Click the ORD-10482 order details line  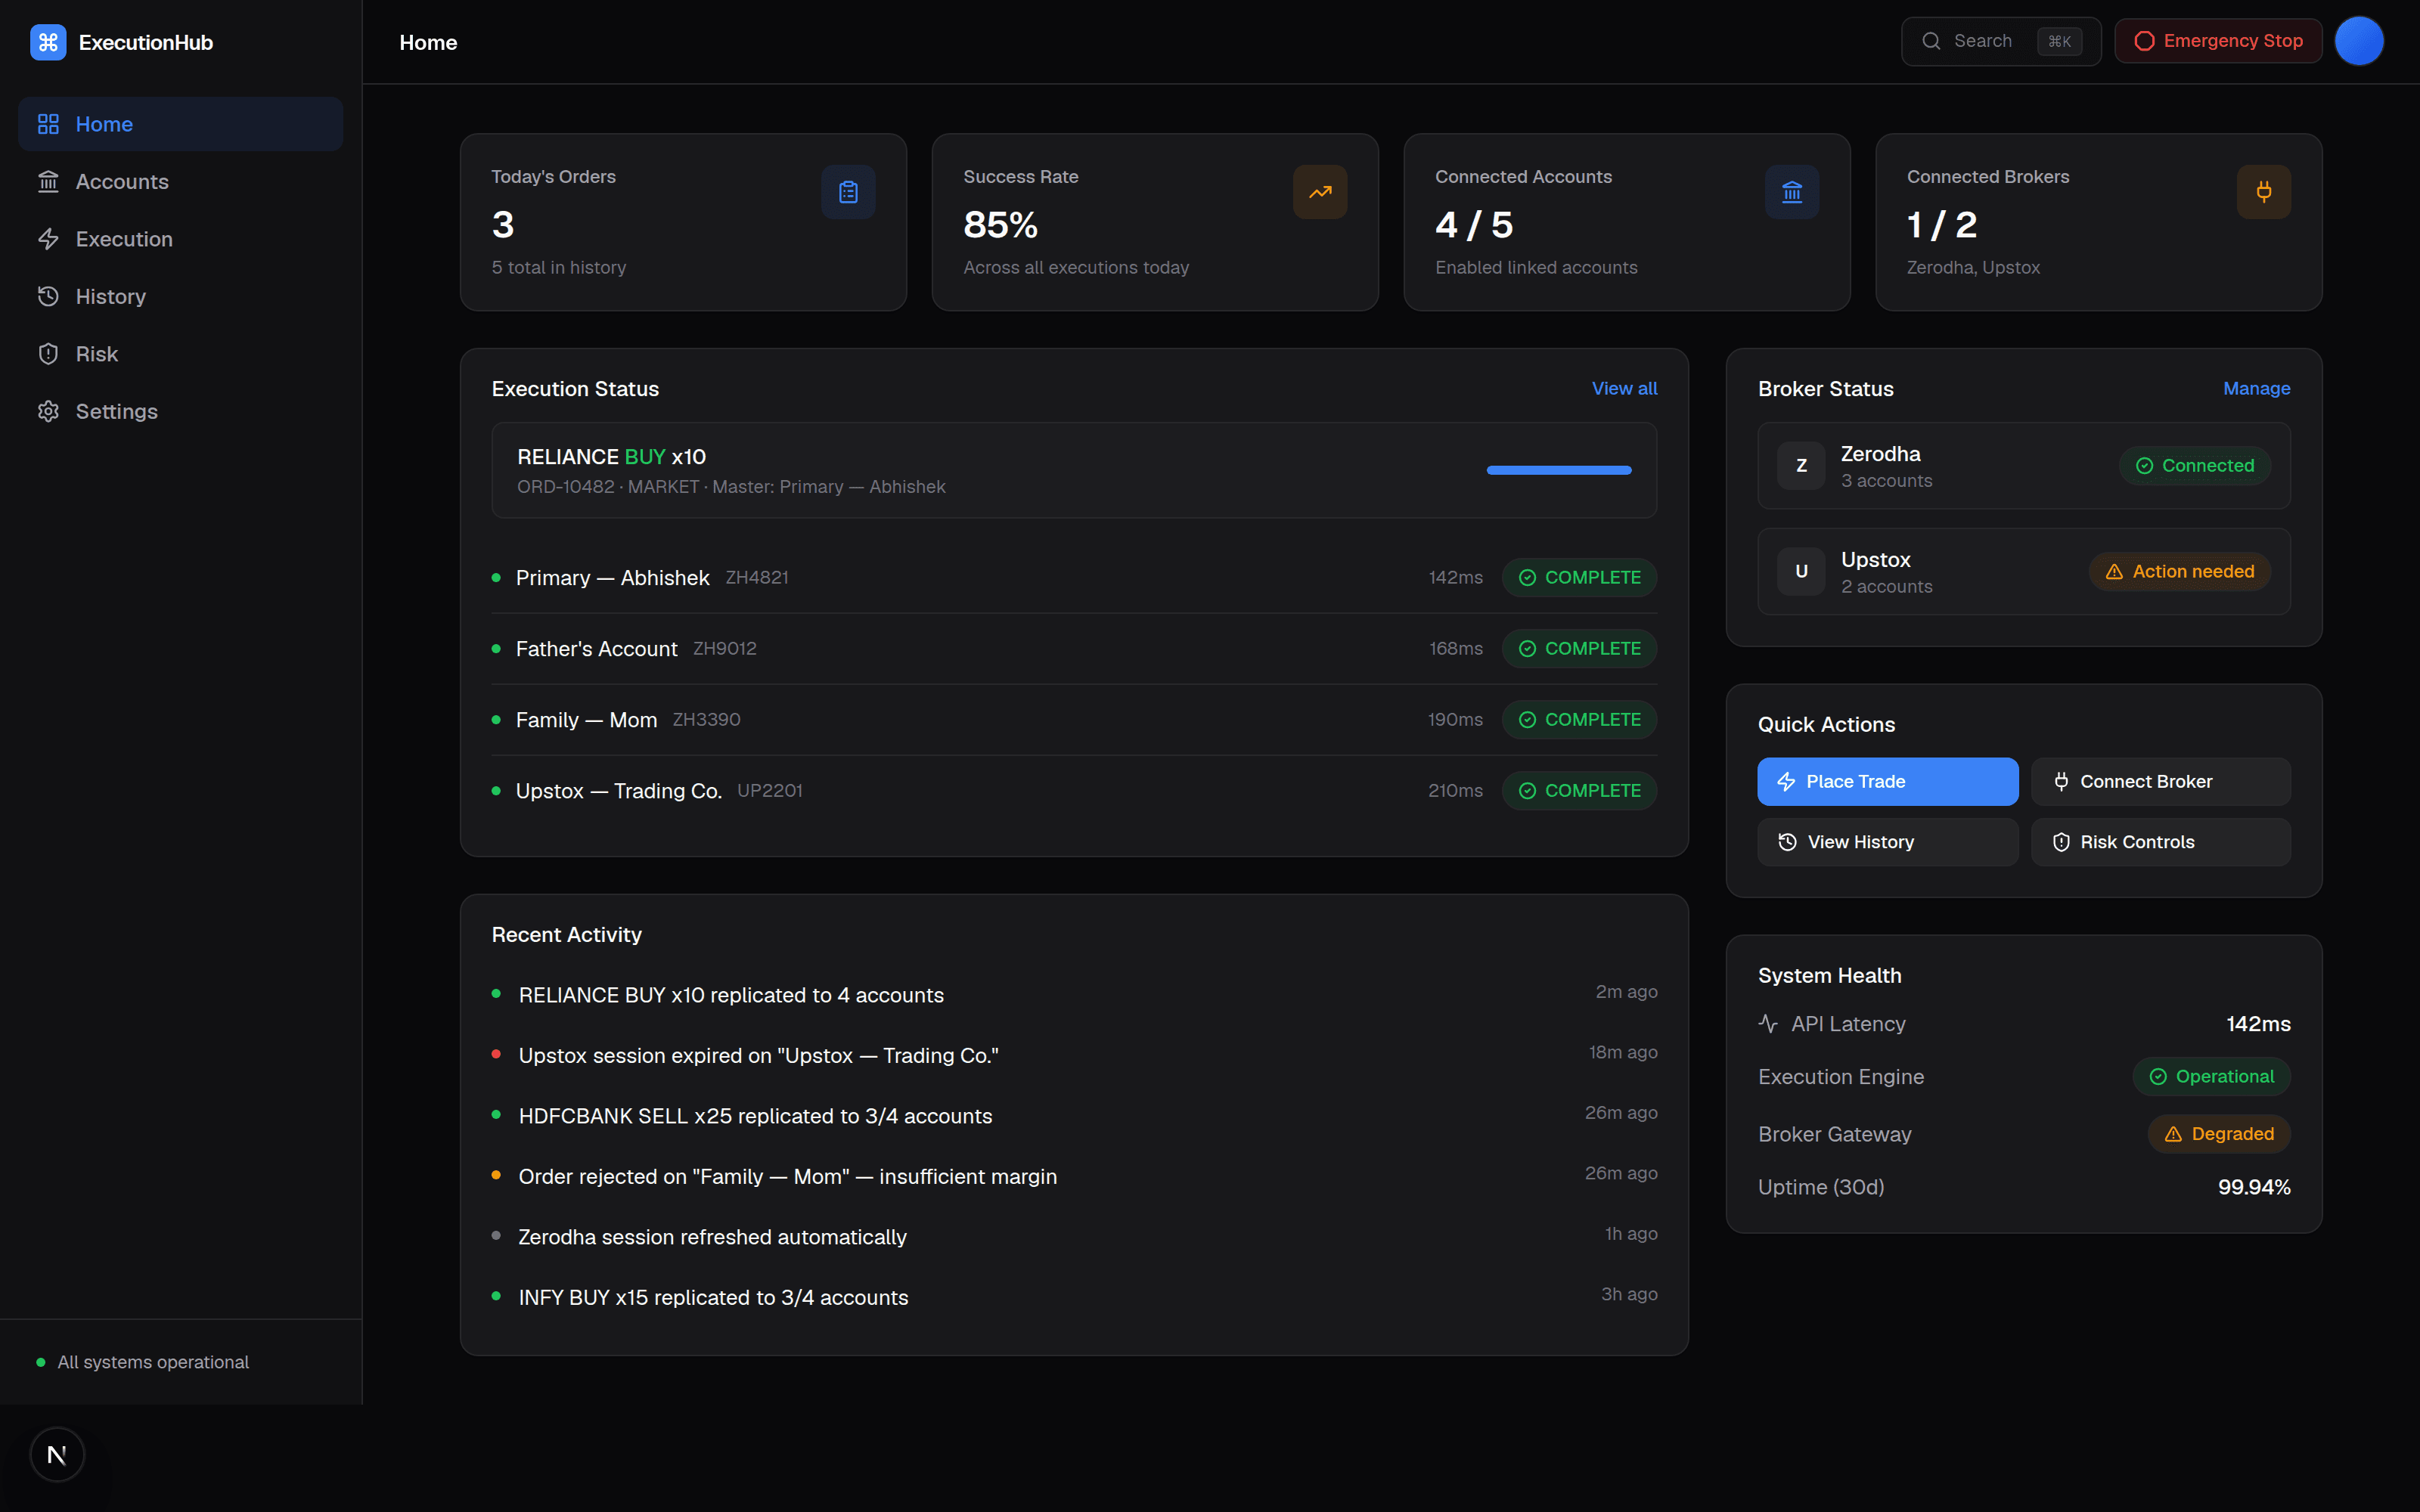(731, 487)
